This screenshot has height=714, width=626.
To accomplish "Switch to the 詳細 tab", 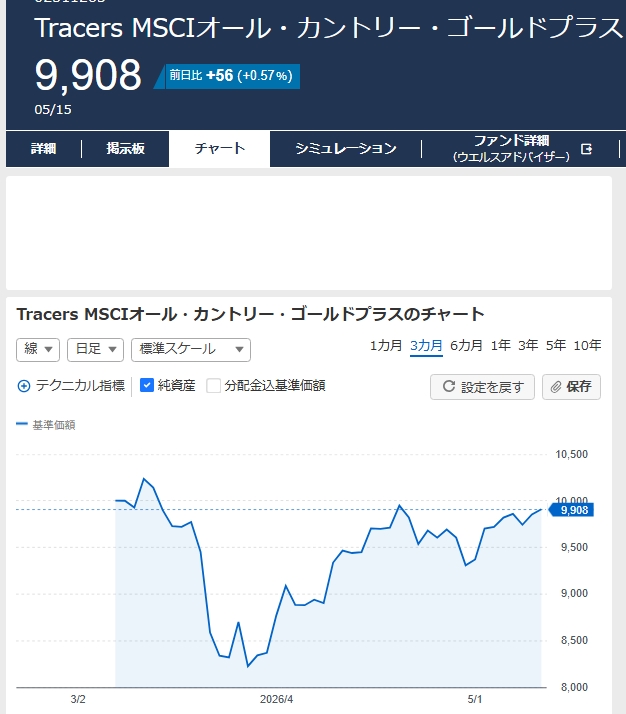I will pyautogui.click(x=43, y=148).
